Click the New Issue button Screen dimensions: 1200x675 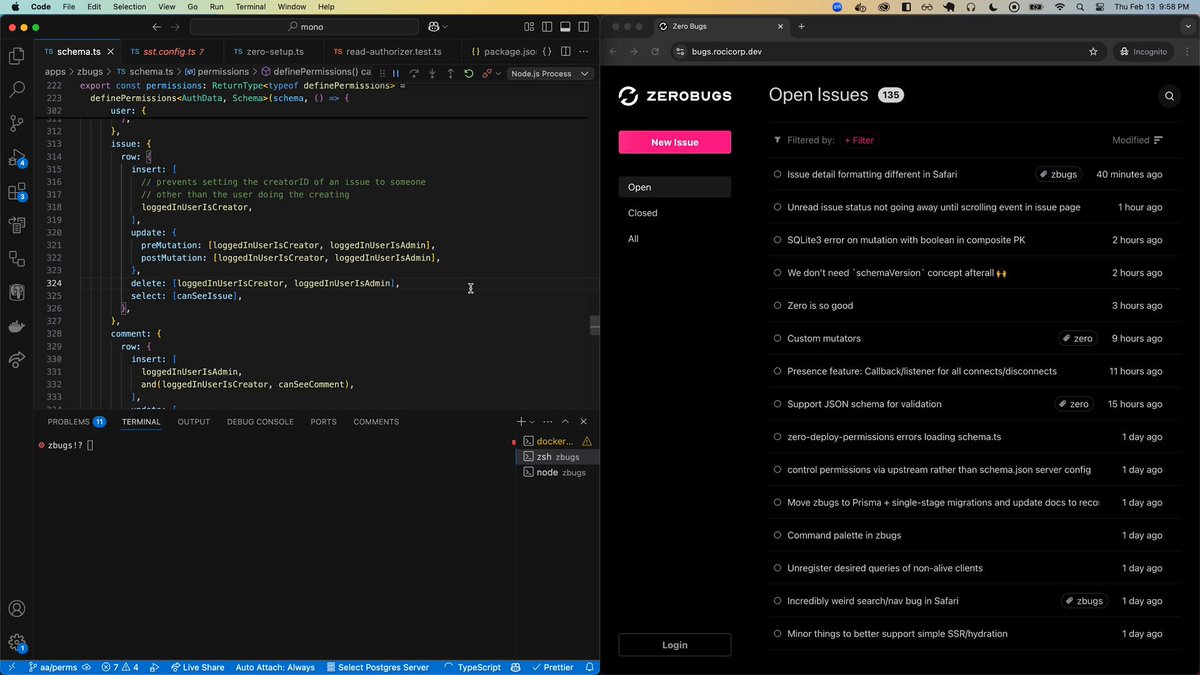674,142
